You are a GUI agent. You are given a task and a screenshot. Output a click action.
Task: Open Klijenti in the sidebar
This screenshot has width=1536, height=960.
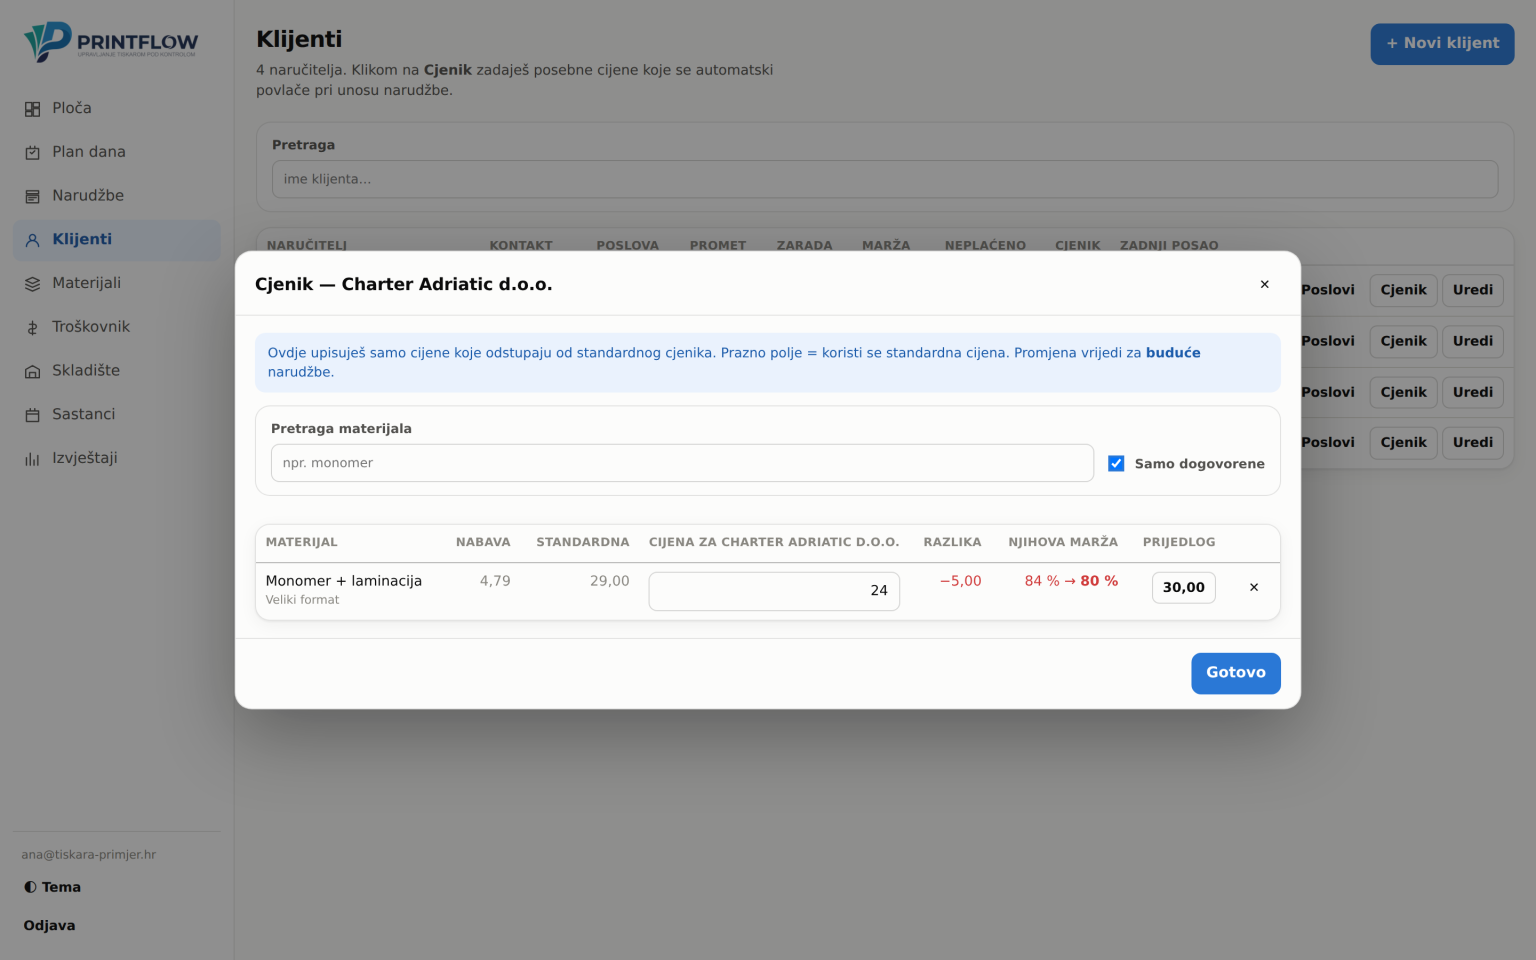(x=116, y=240)
